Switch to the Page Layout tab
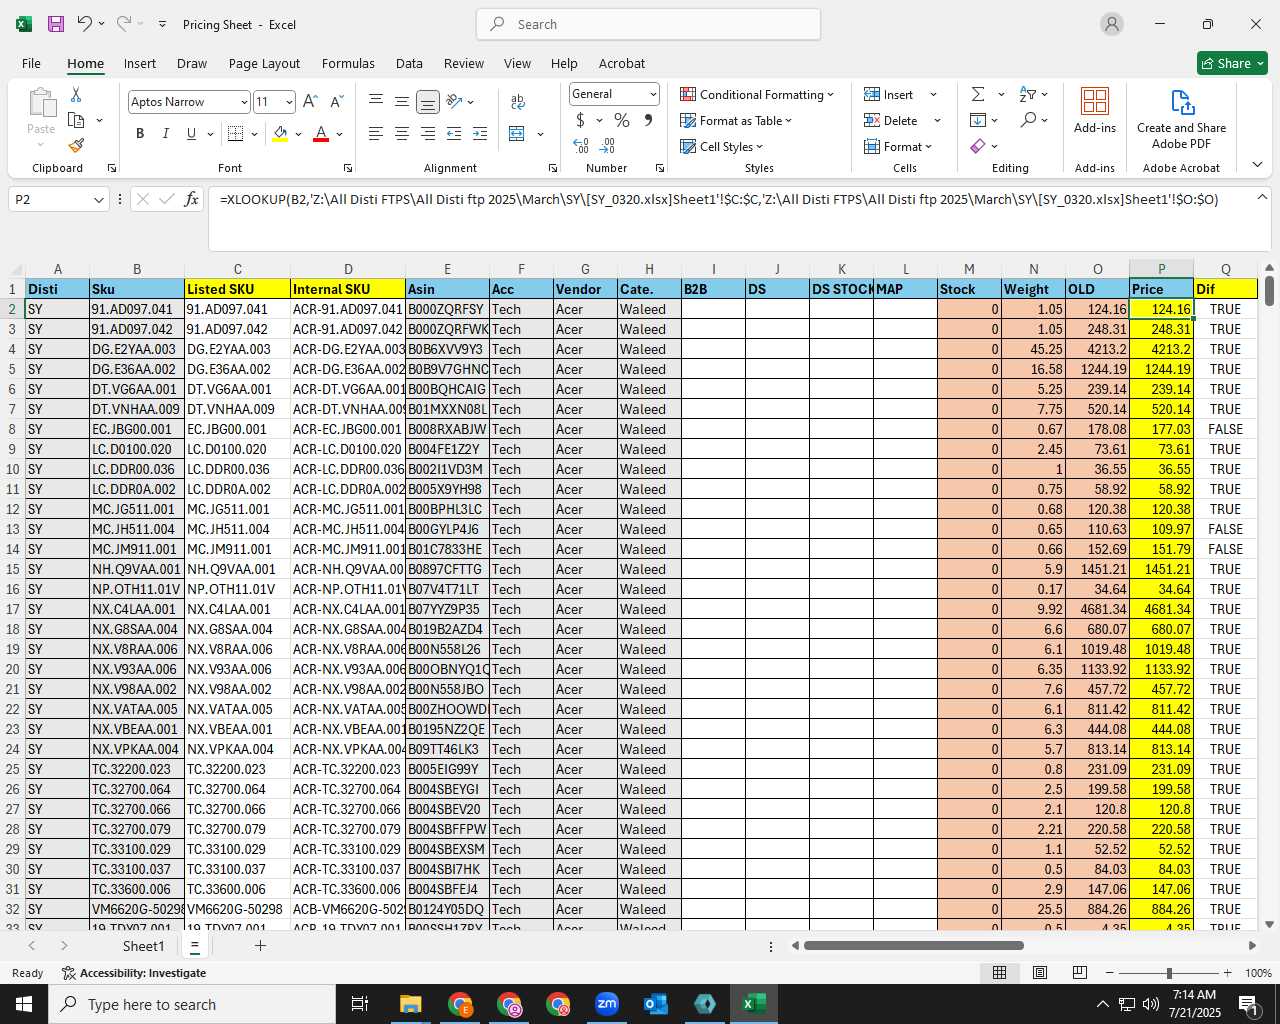 264,63
